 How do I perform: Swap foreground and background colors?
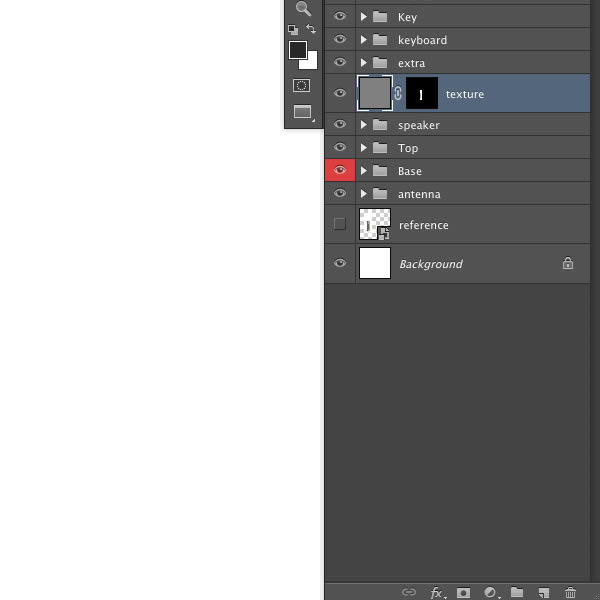(311, 29)
